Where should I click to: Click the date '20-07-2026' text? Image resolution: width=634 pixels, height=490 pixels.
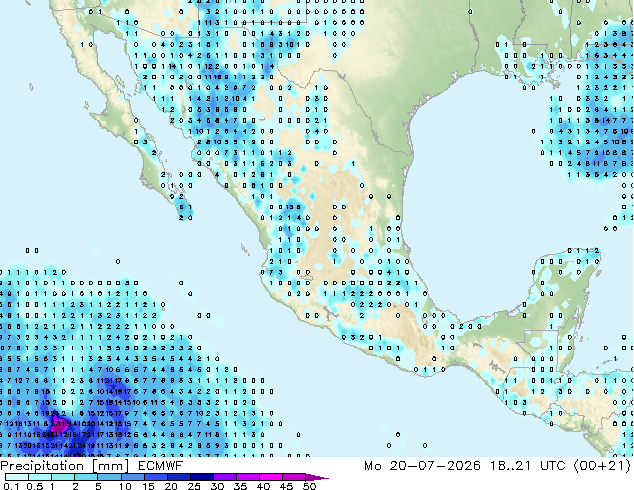435,466
